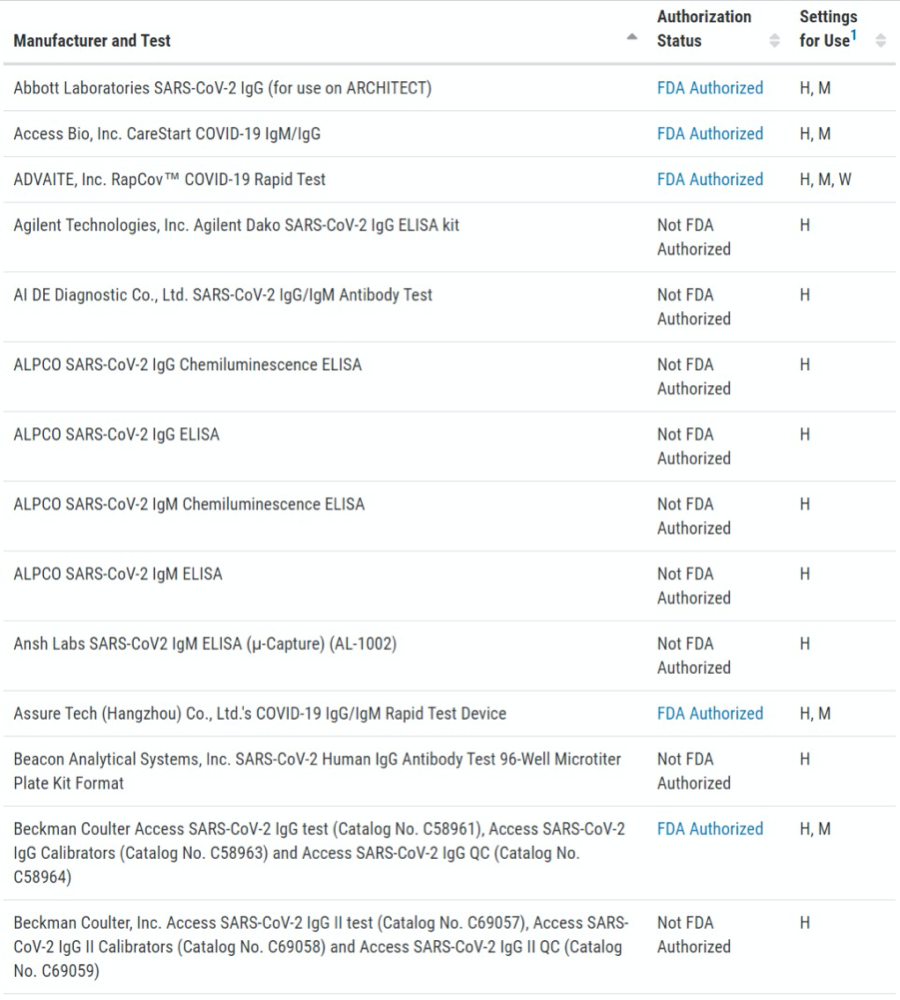This screenshot has height=1000, width=900.
Task: Open Abbott Laboratories FDA Authorized link
Action: pyautogui.click(x=709, y=88)
